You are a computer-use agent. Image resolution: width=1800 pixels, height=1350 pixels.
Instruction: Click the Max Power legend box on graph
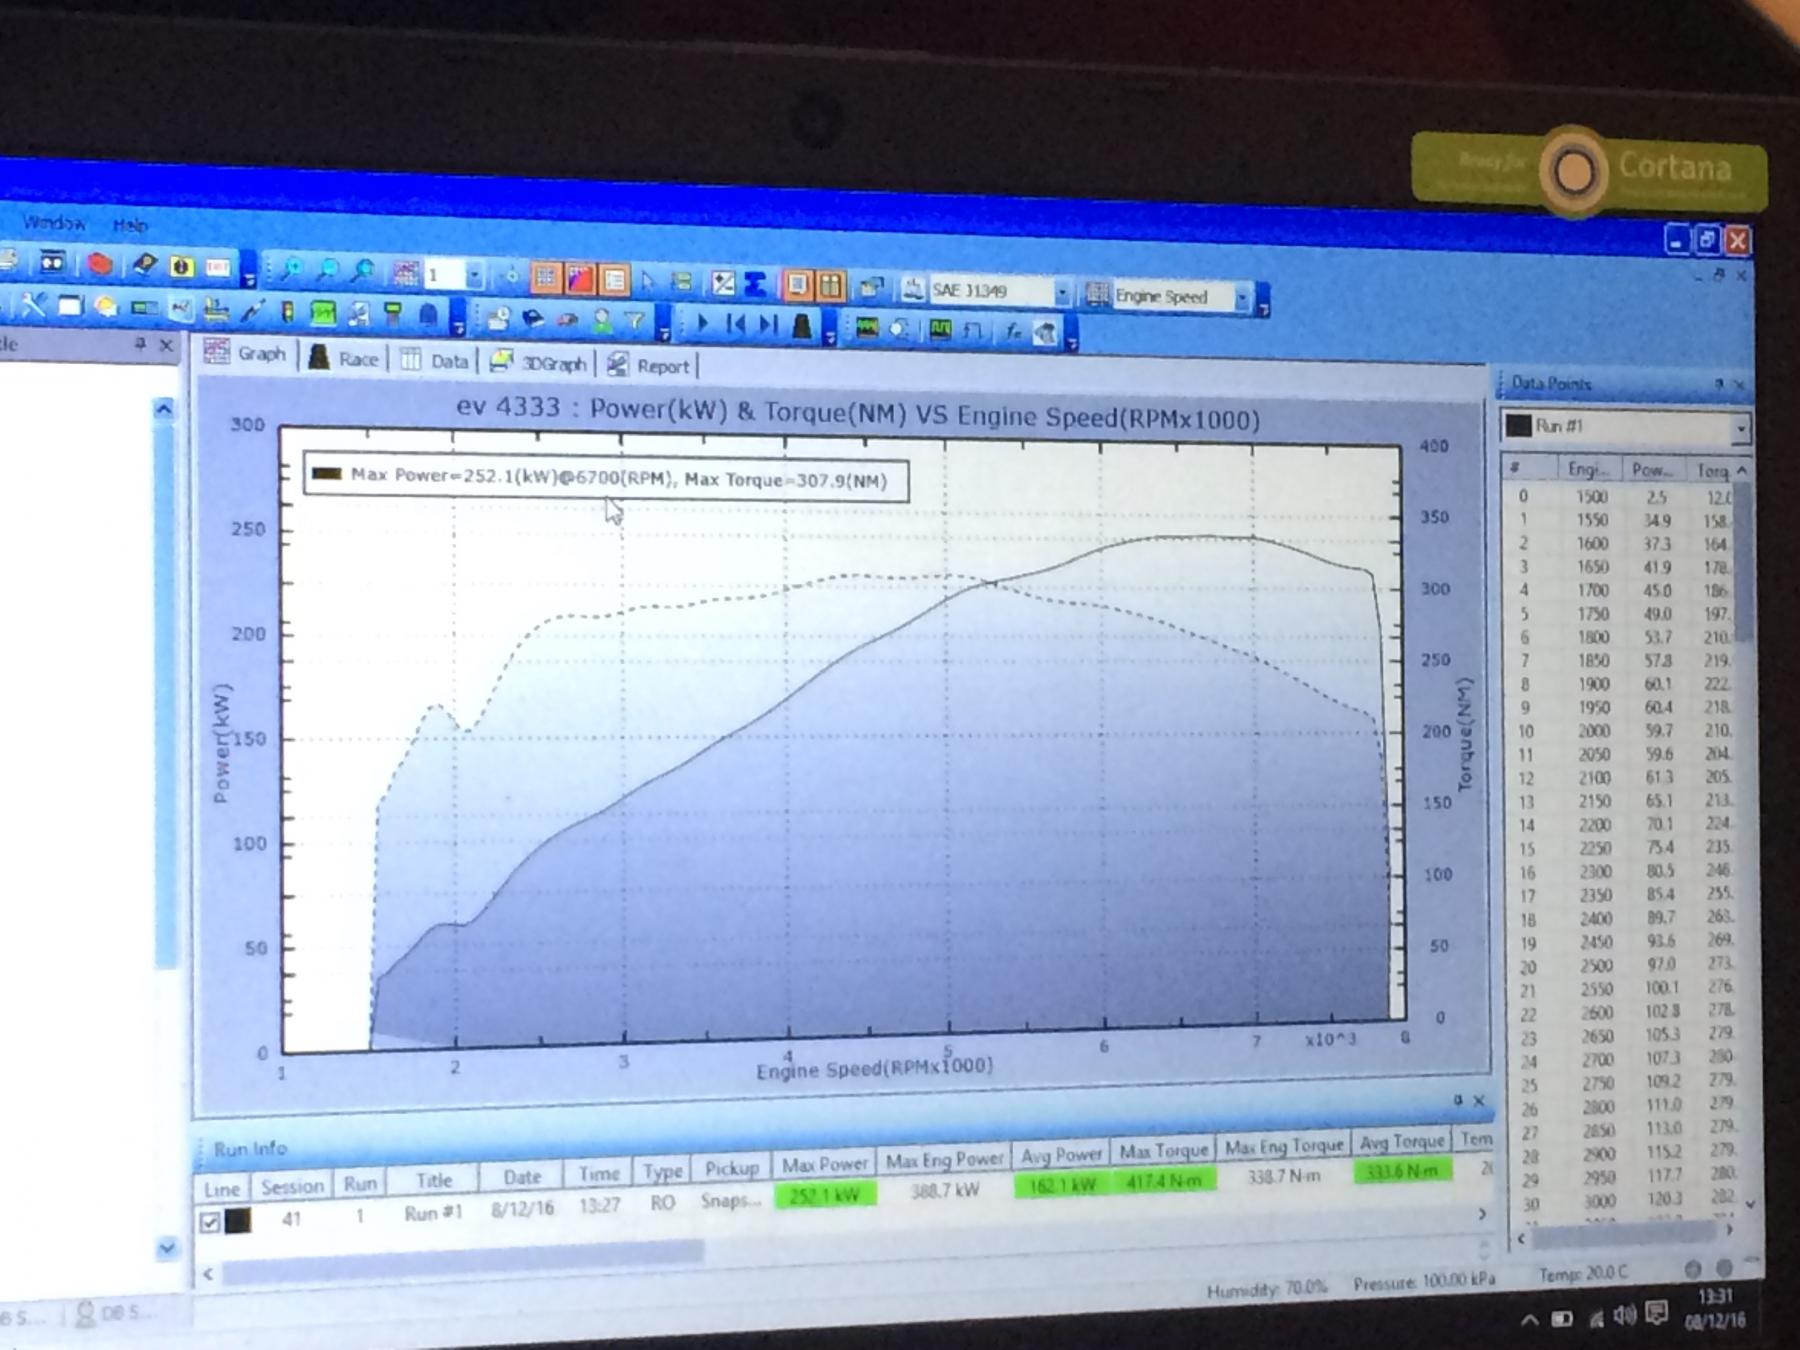(x=606, y=478)
